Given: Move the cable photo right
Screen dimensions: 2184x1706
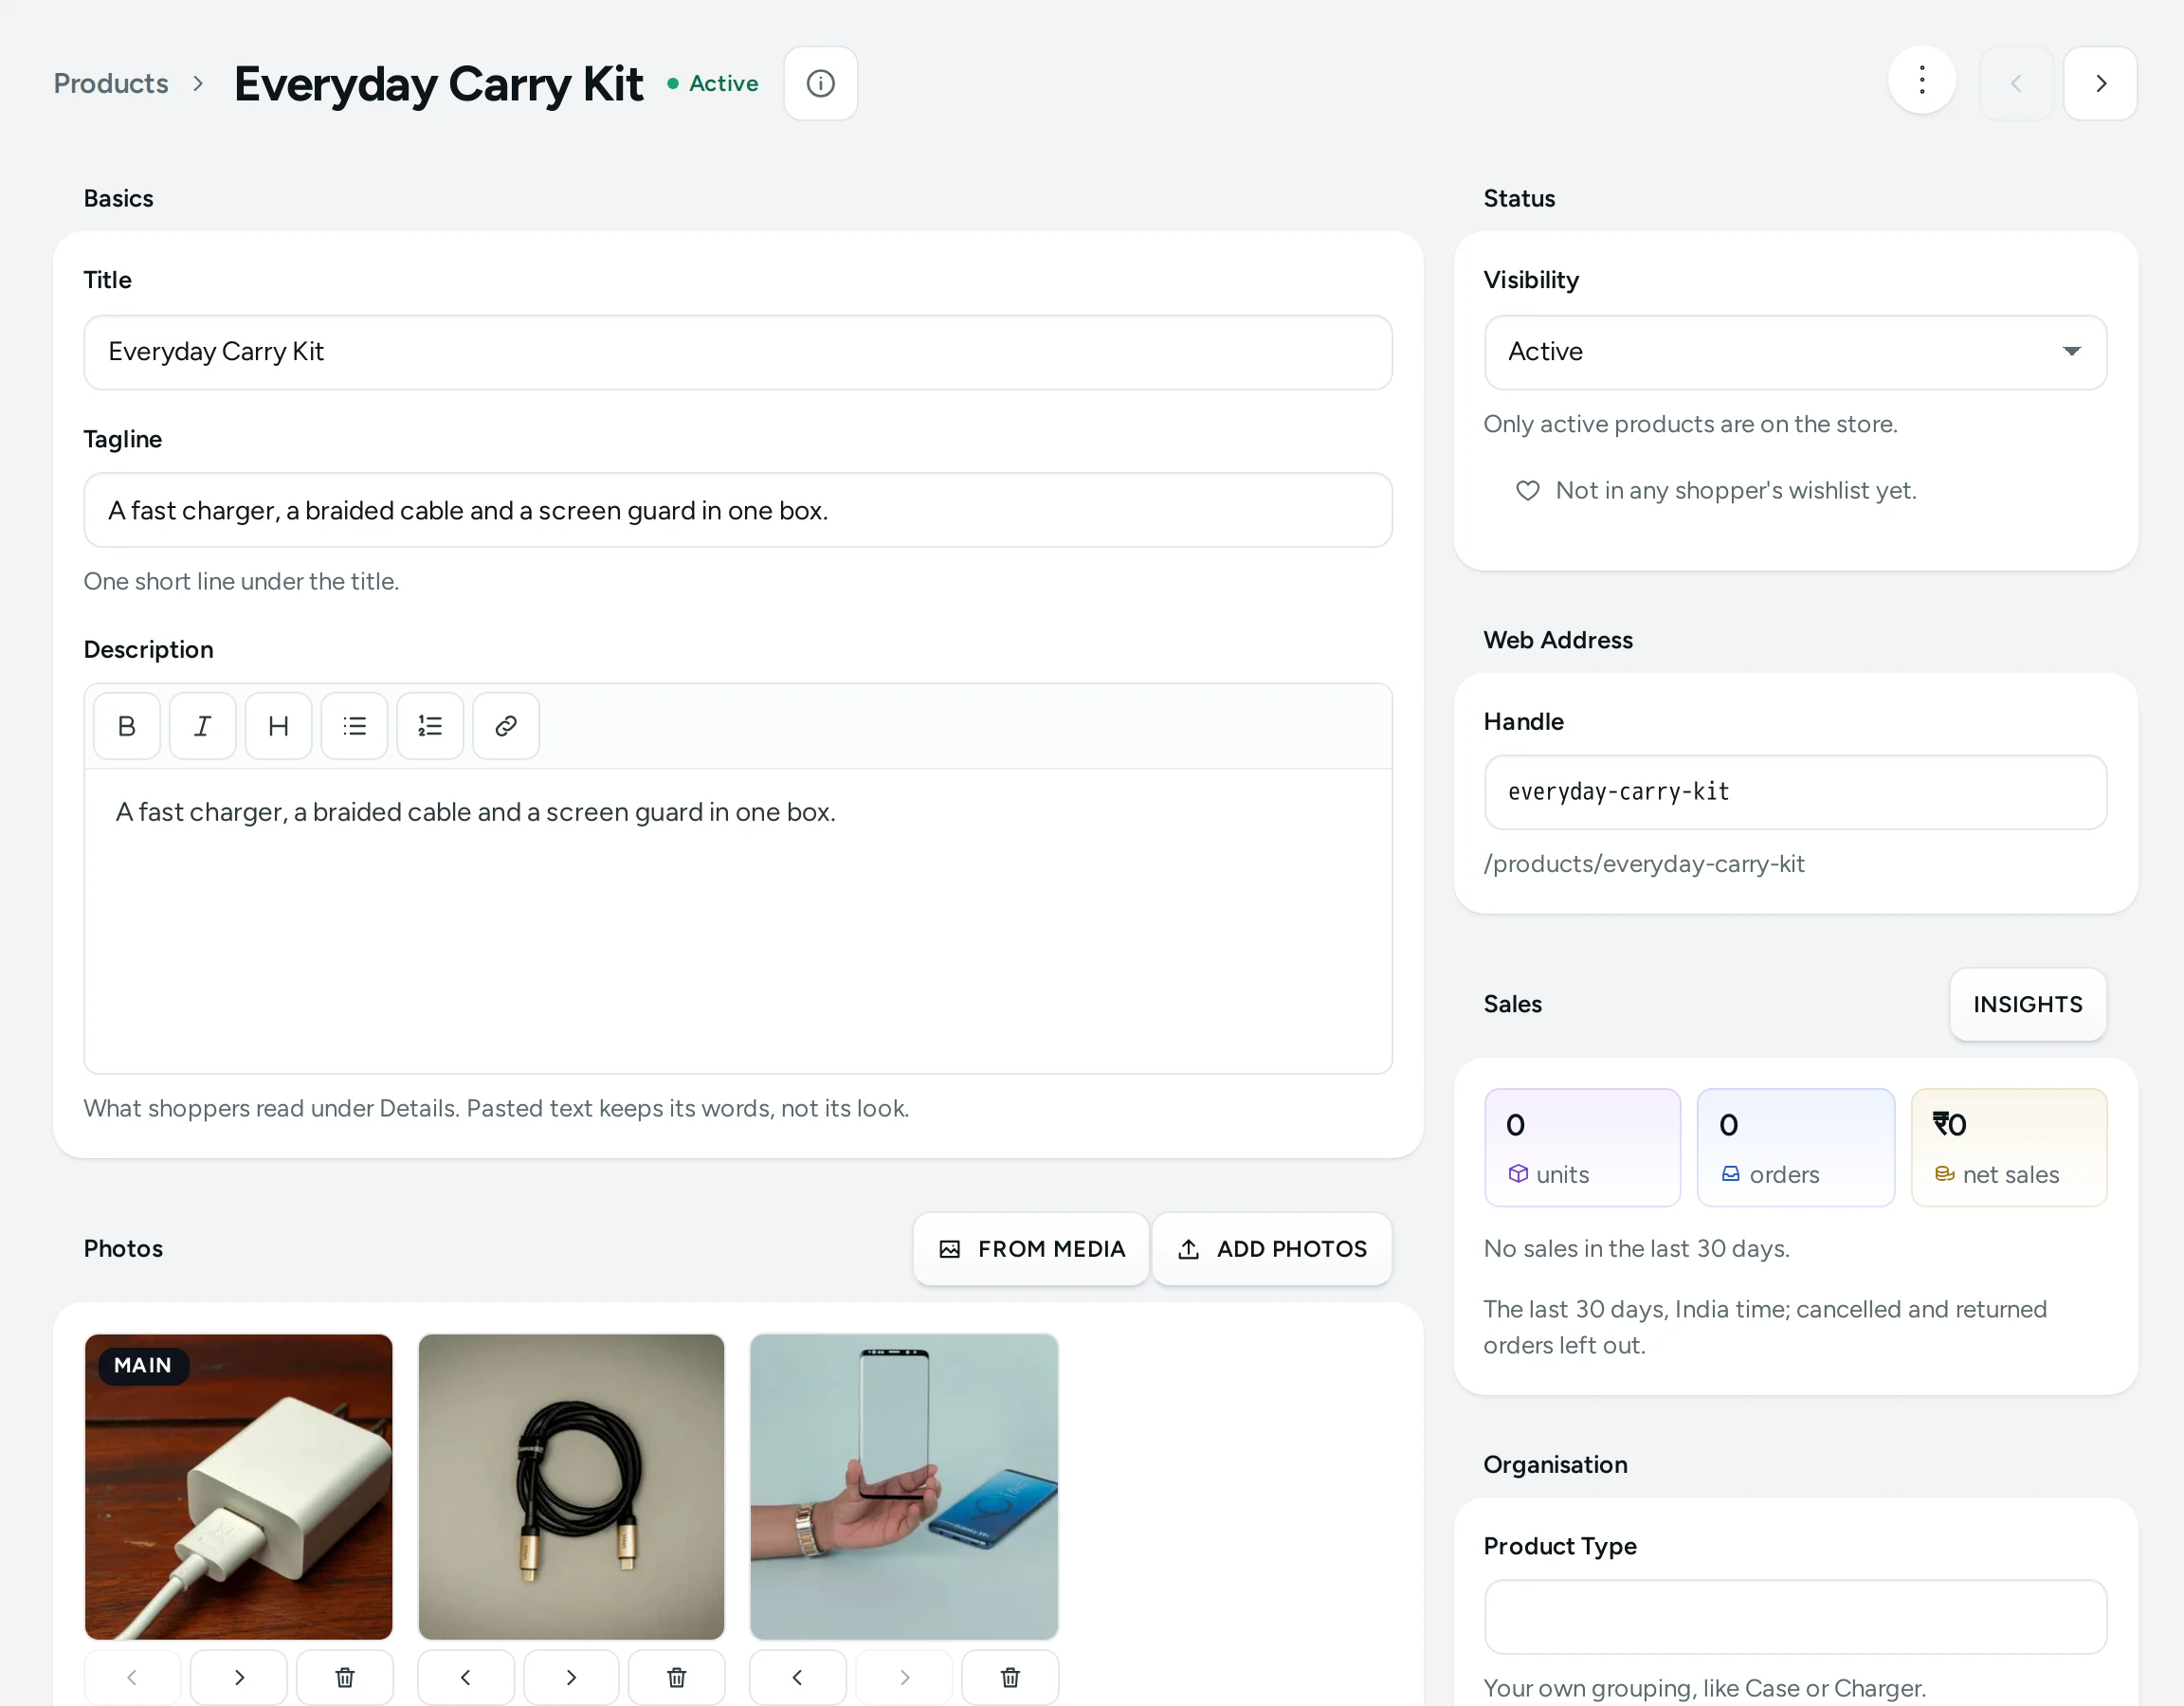Looking at the screenshot, I should click(x=571, y=1677).
